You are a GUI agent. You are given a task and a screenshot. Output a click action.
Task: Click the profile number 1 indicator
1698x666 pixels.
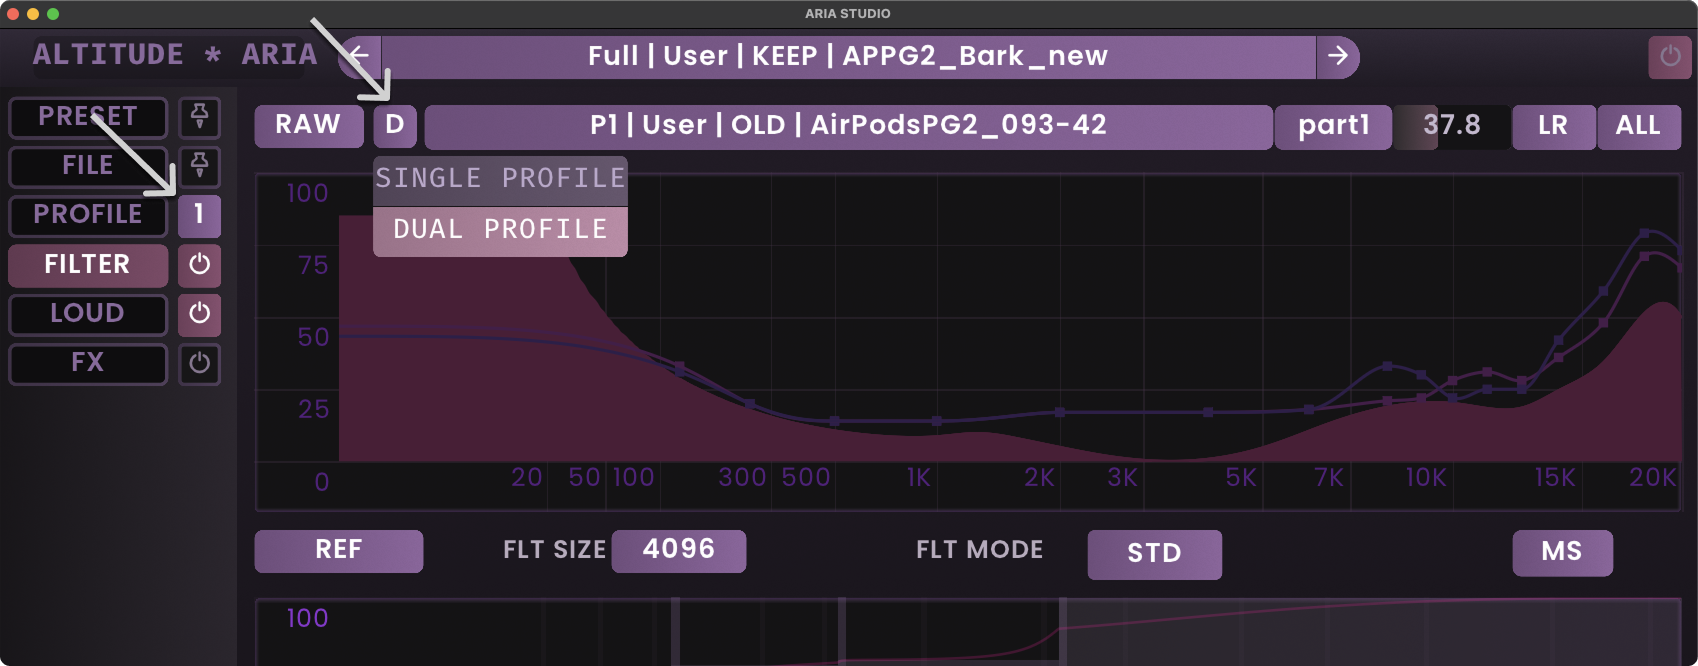click(199, 215)
